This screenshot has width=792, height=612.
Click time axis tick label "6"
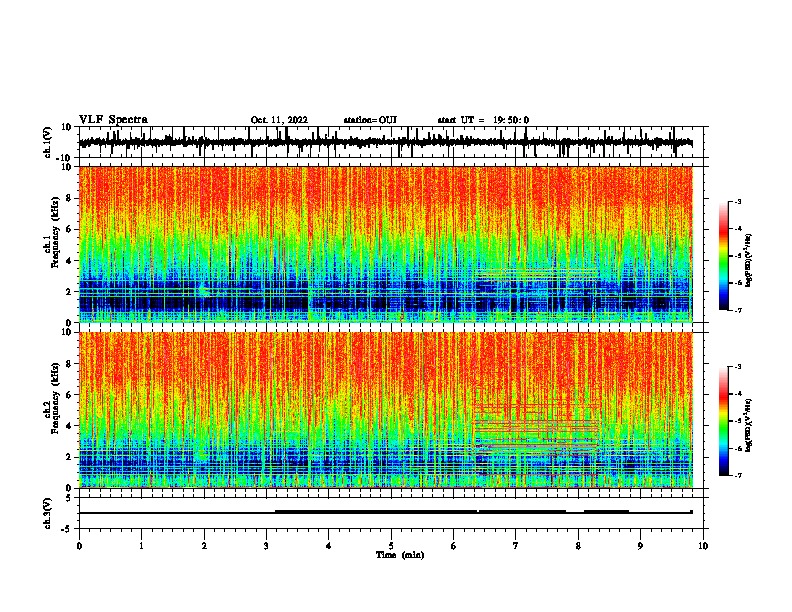[453, 546]
